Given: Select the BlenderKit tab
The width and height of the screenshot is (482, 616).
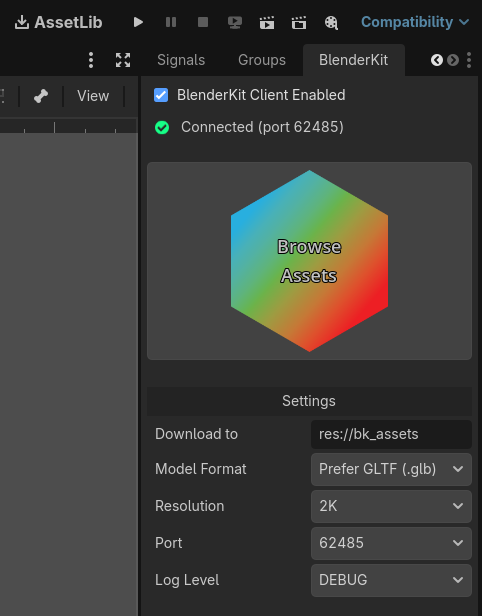Looking at the screenshot, I should [354, 60].
